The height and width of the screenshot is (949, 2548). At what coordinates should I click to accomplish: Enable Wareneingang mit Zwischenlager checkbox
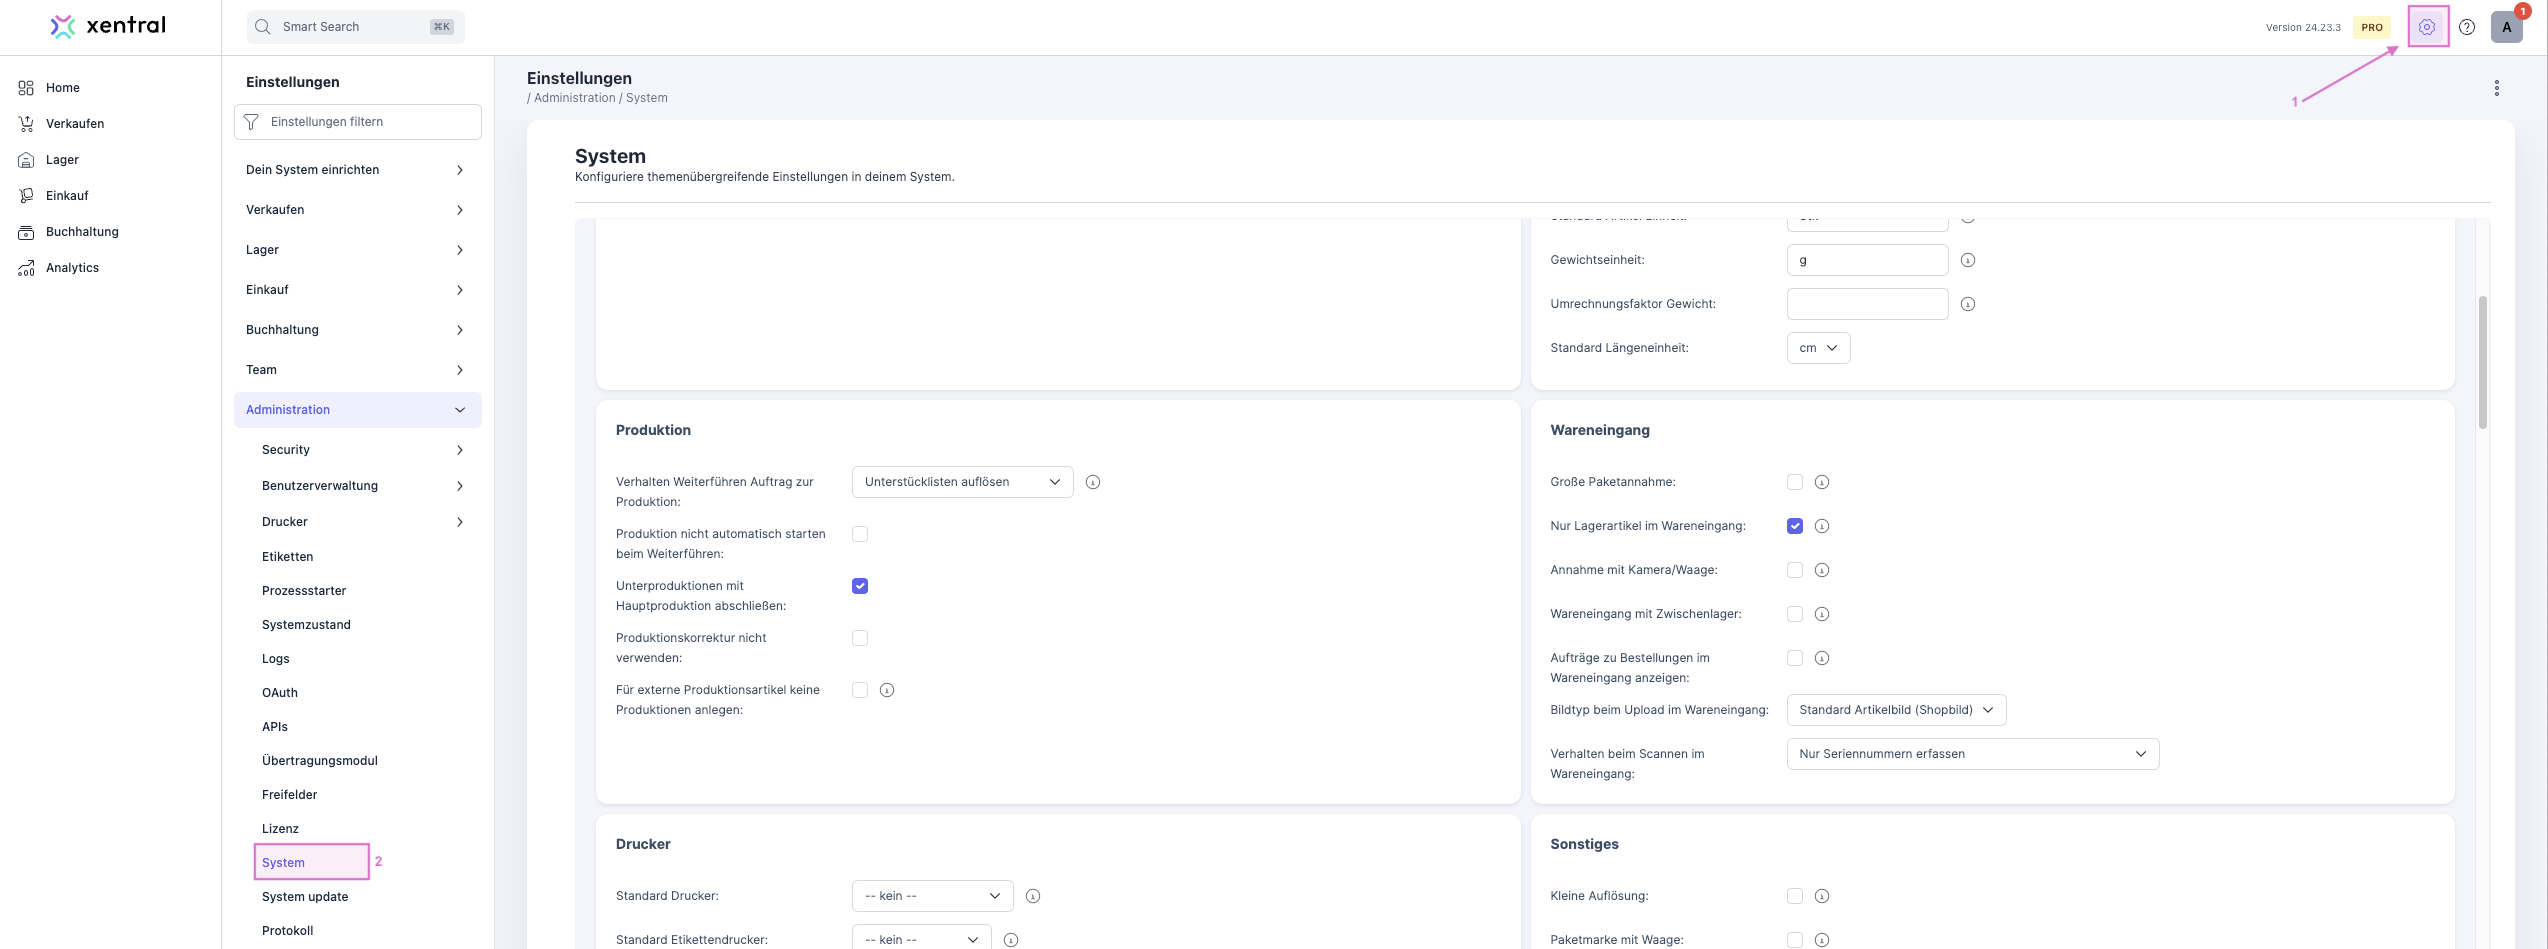(1795, 614)
